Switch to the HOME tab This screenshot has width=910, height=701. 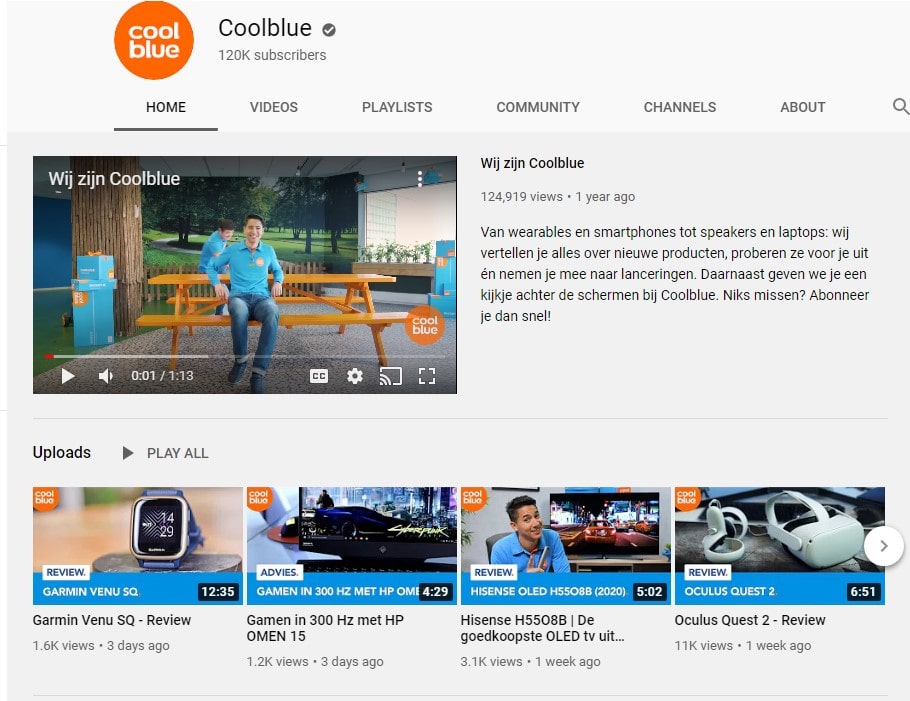pos(166,107)
